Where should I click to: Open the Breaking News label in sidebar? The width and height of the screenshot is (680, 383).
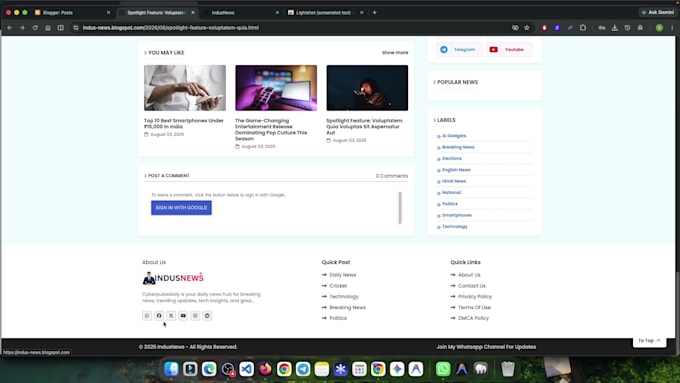pos(458,147)
